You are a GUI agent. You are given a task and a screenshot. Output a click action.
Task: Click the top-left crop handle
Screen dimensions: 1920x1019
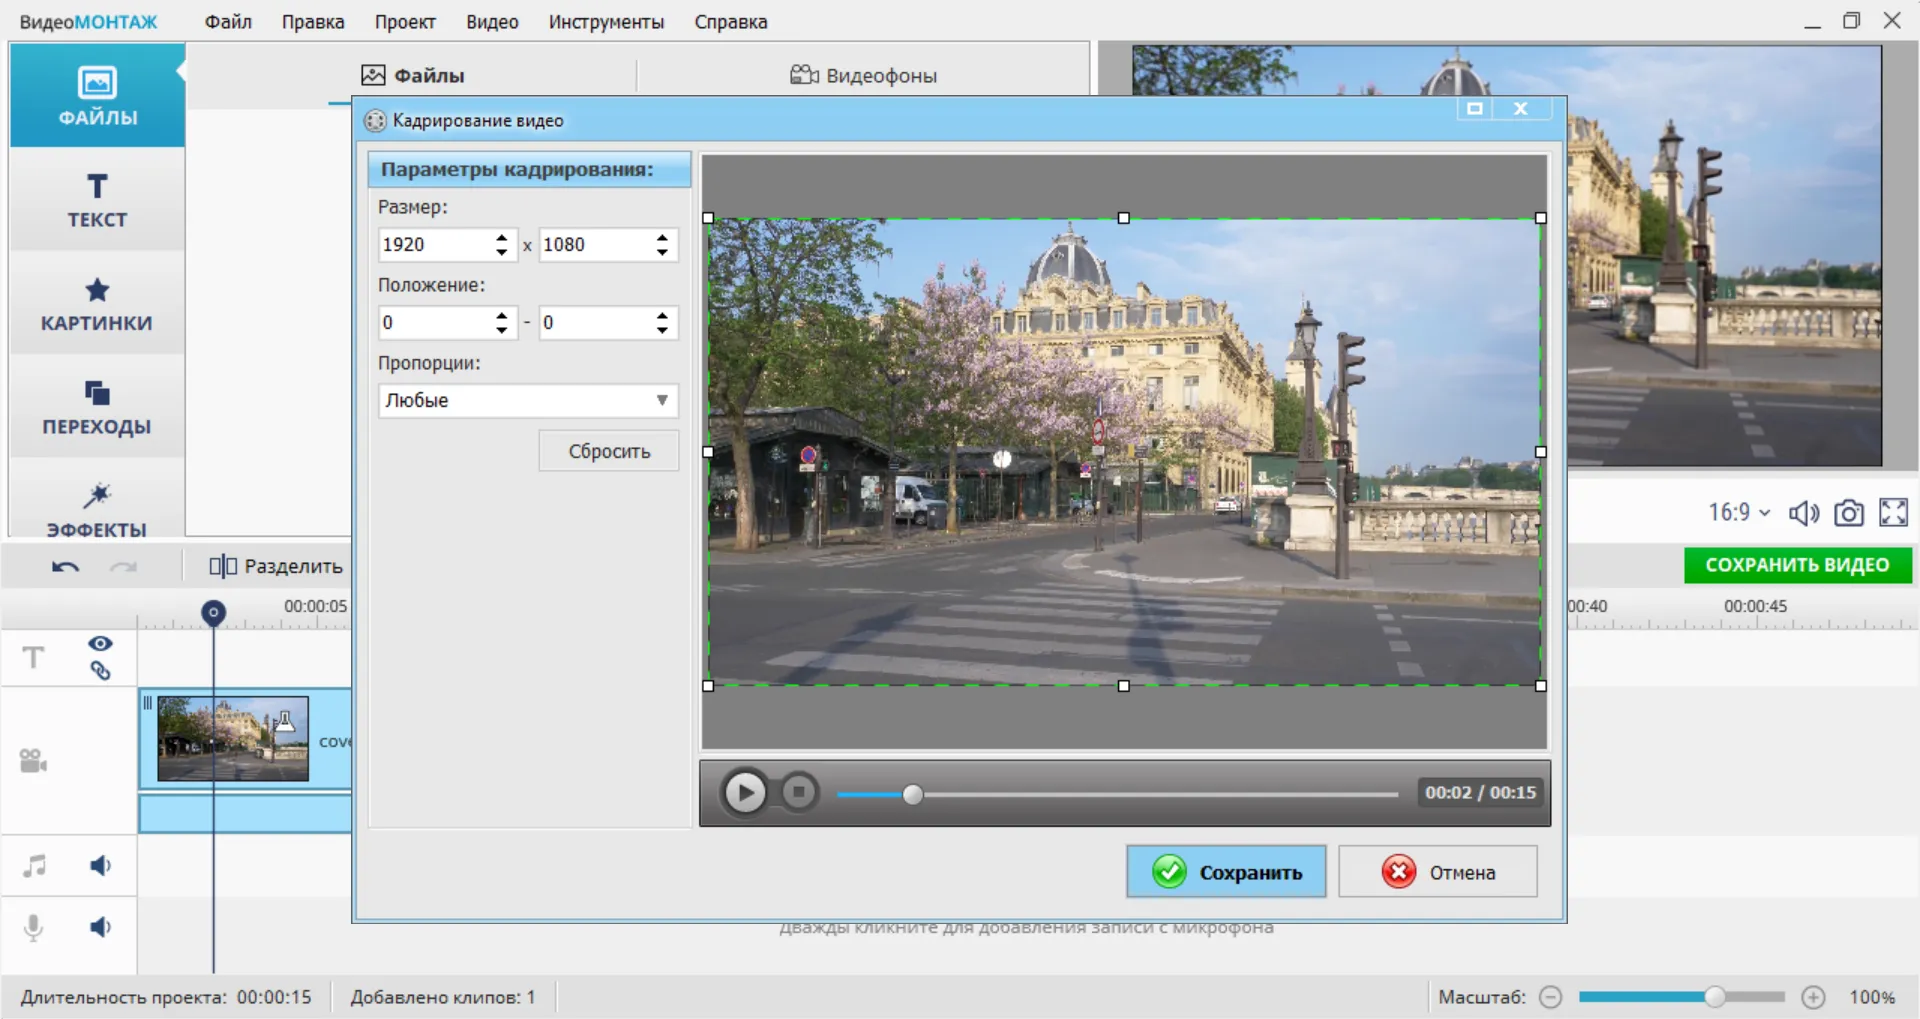pyautogui.click(x=708, y=218)
